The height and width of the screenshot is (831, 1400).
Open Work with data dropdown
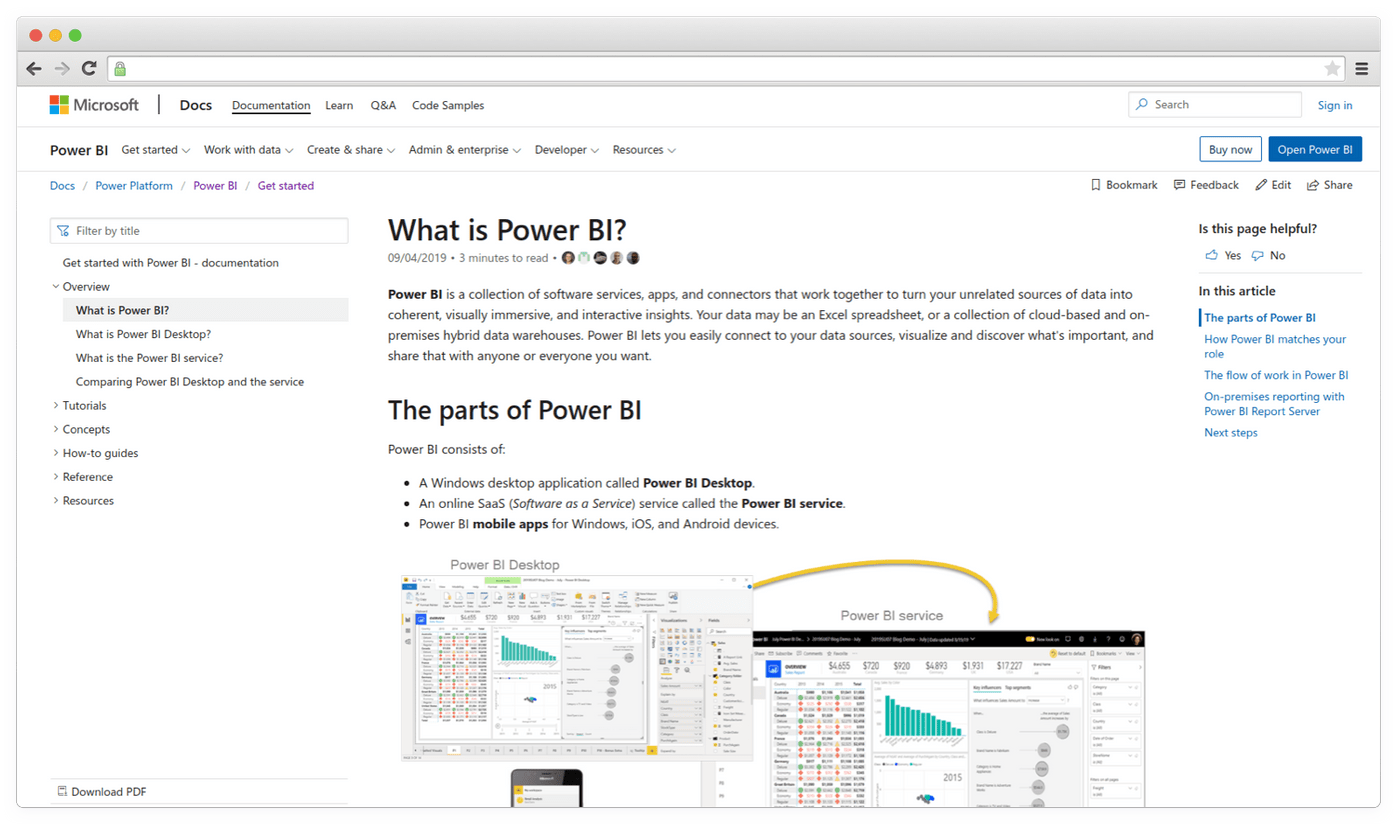[249, 150]
